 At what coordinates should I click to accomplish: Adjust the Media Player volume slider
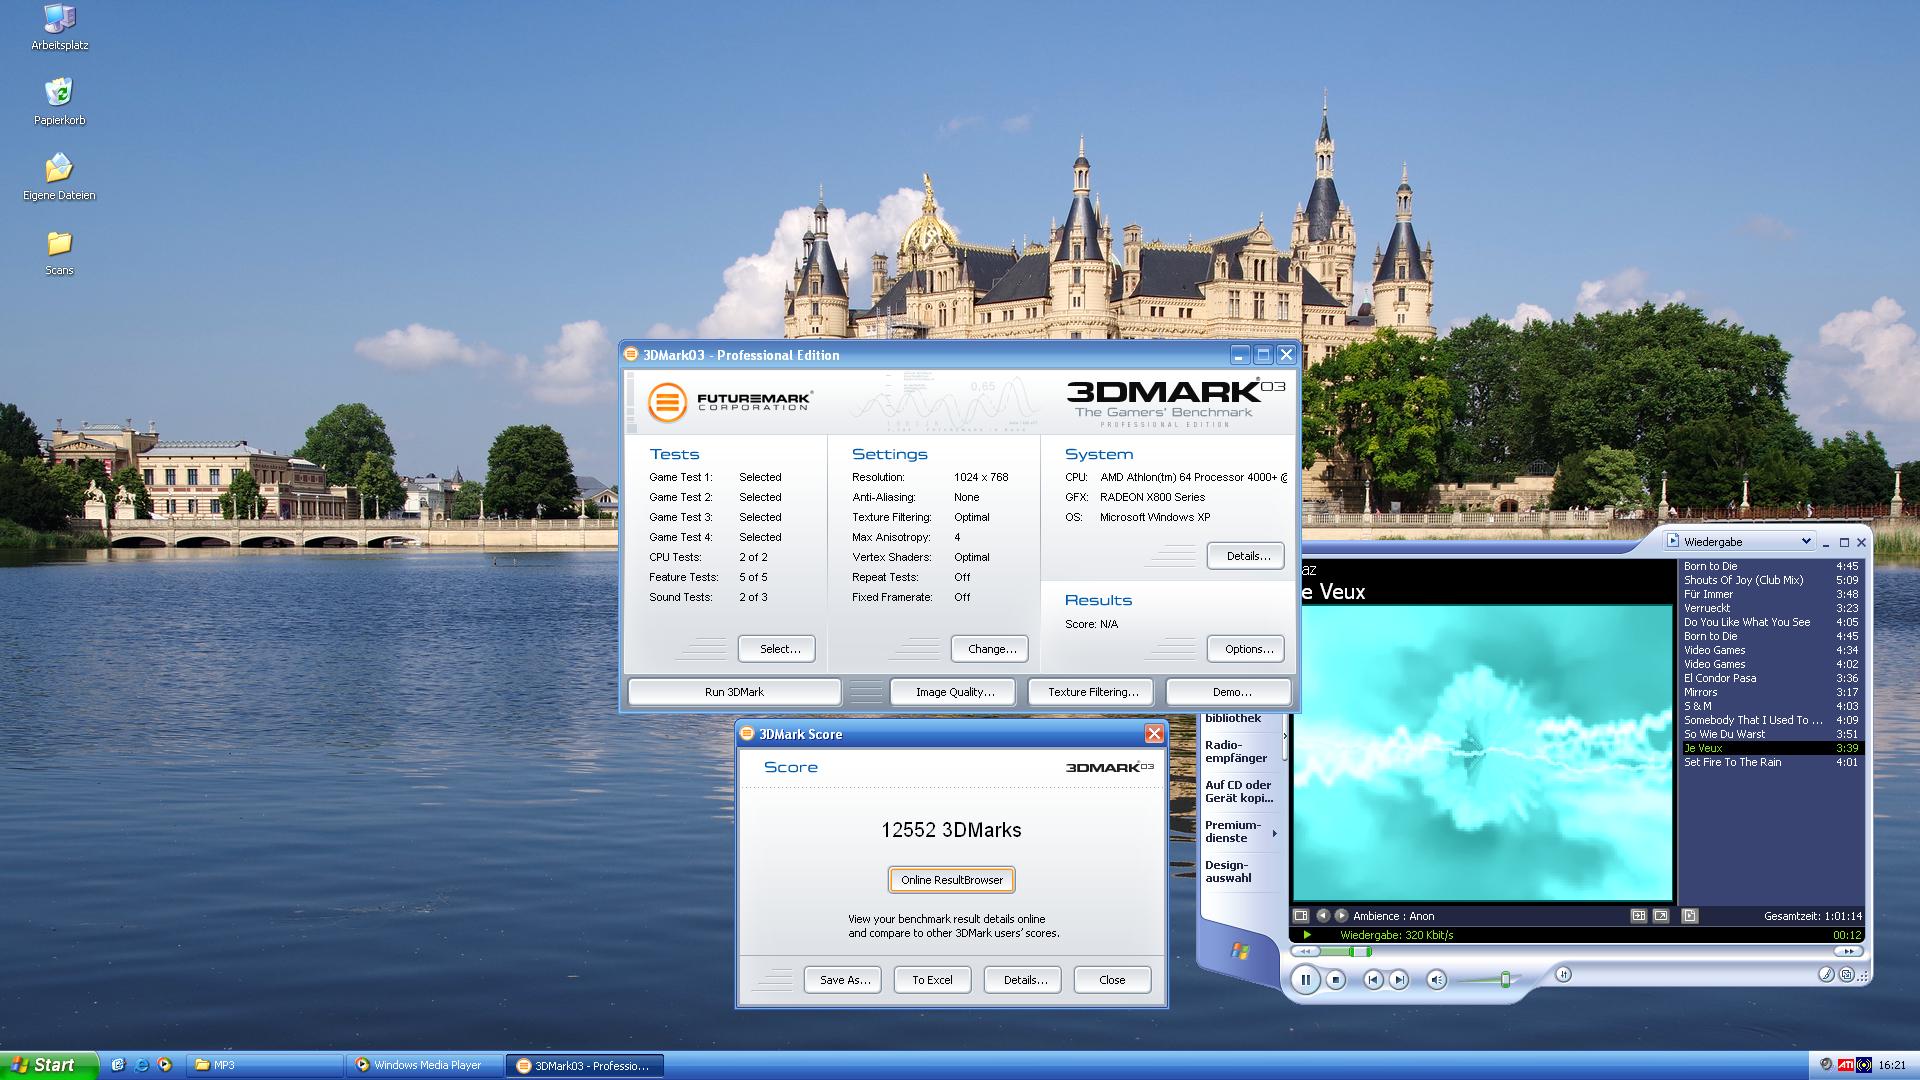coord(1505,979)
